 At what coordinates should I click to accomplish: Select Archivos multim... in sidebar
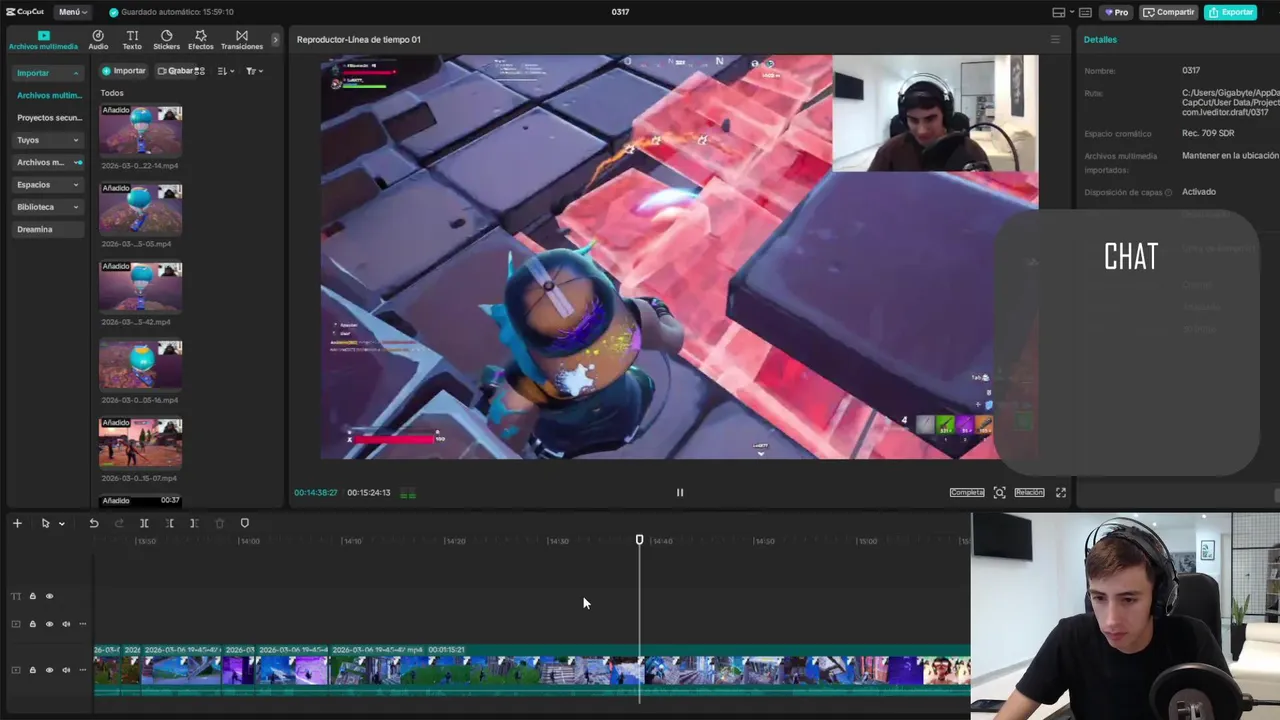coord(49,95)
